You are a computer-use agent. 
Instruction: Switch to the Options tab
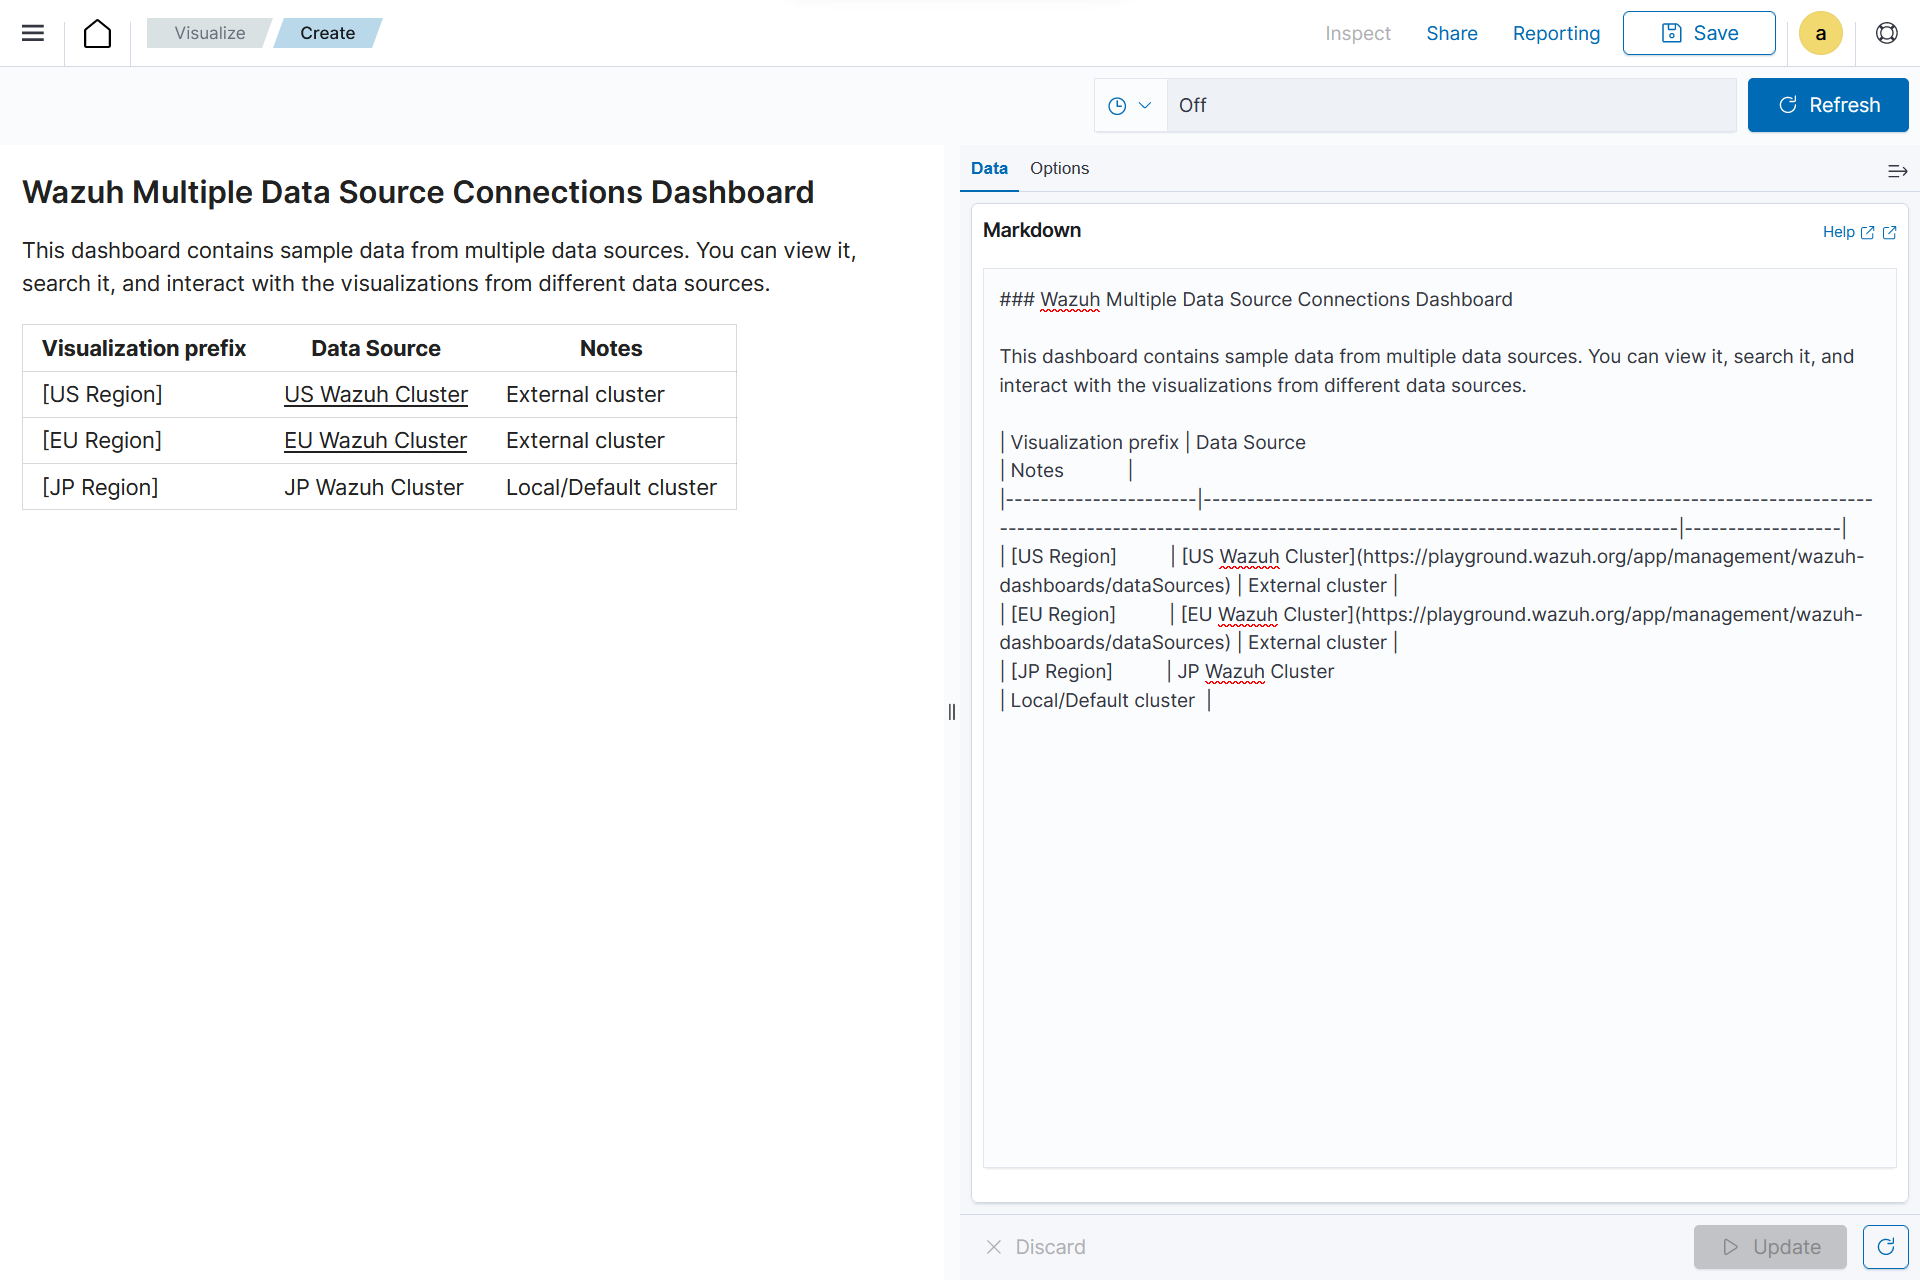click(1060, 169)
